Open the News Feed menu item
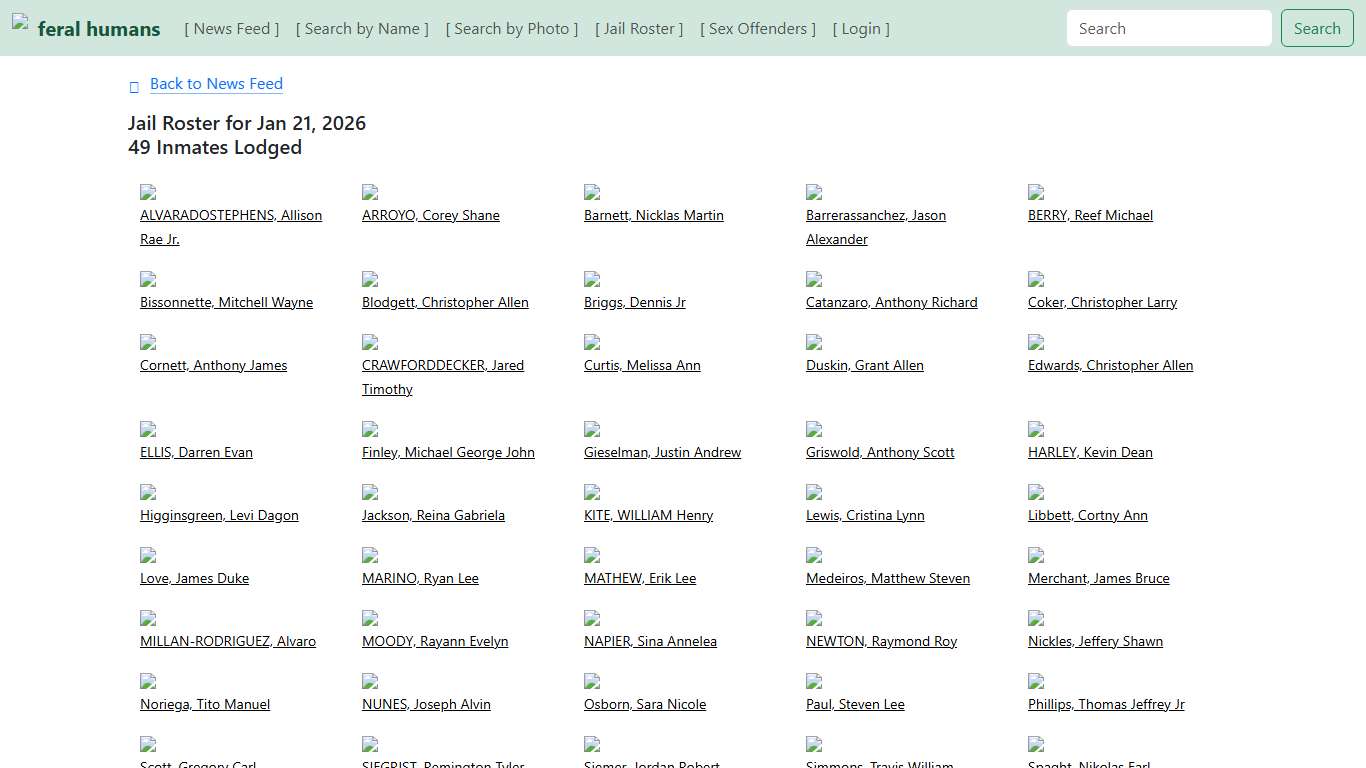The height and width of the screenshot is (768, 1366). coord(231,29)
